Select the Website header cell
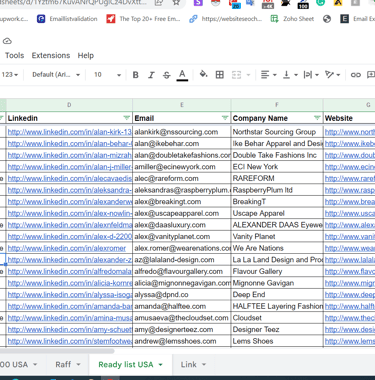The width and height of the screenshot is (375, 380). click(349, 118)
